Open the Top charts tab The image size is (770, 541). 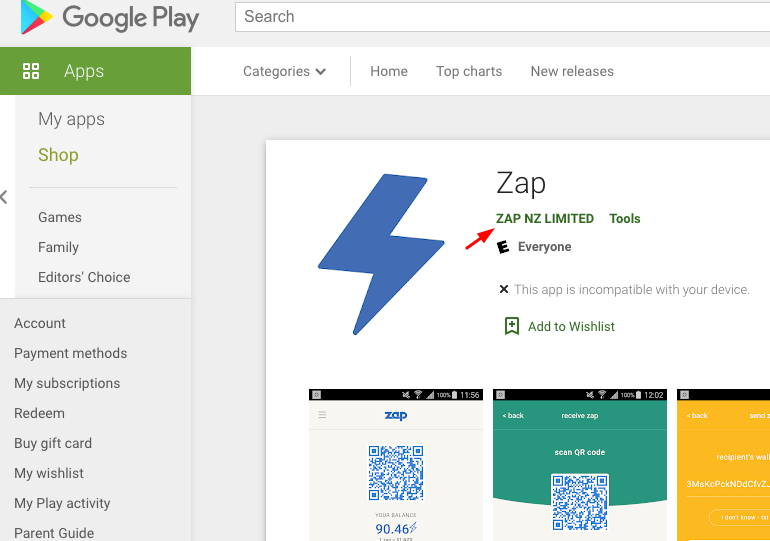coord(469,72)
